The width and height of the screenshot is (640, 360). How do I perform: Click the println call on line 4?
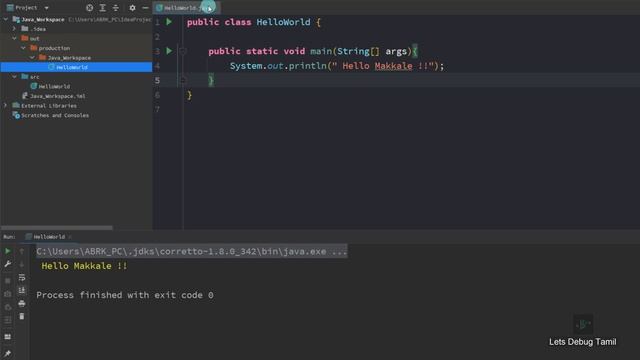click(x=307, y=66)
